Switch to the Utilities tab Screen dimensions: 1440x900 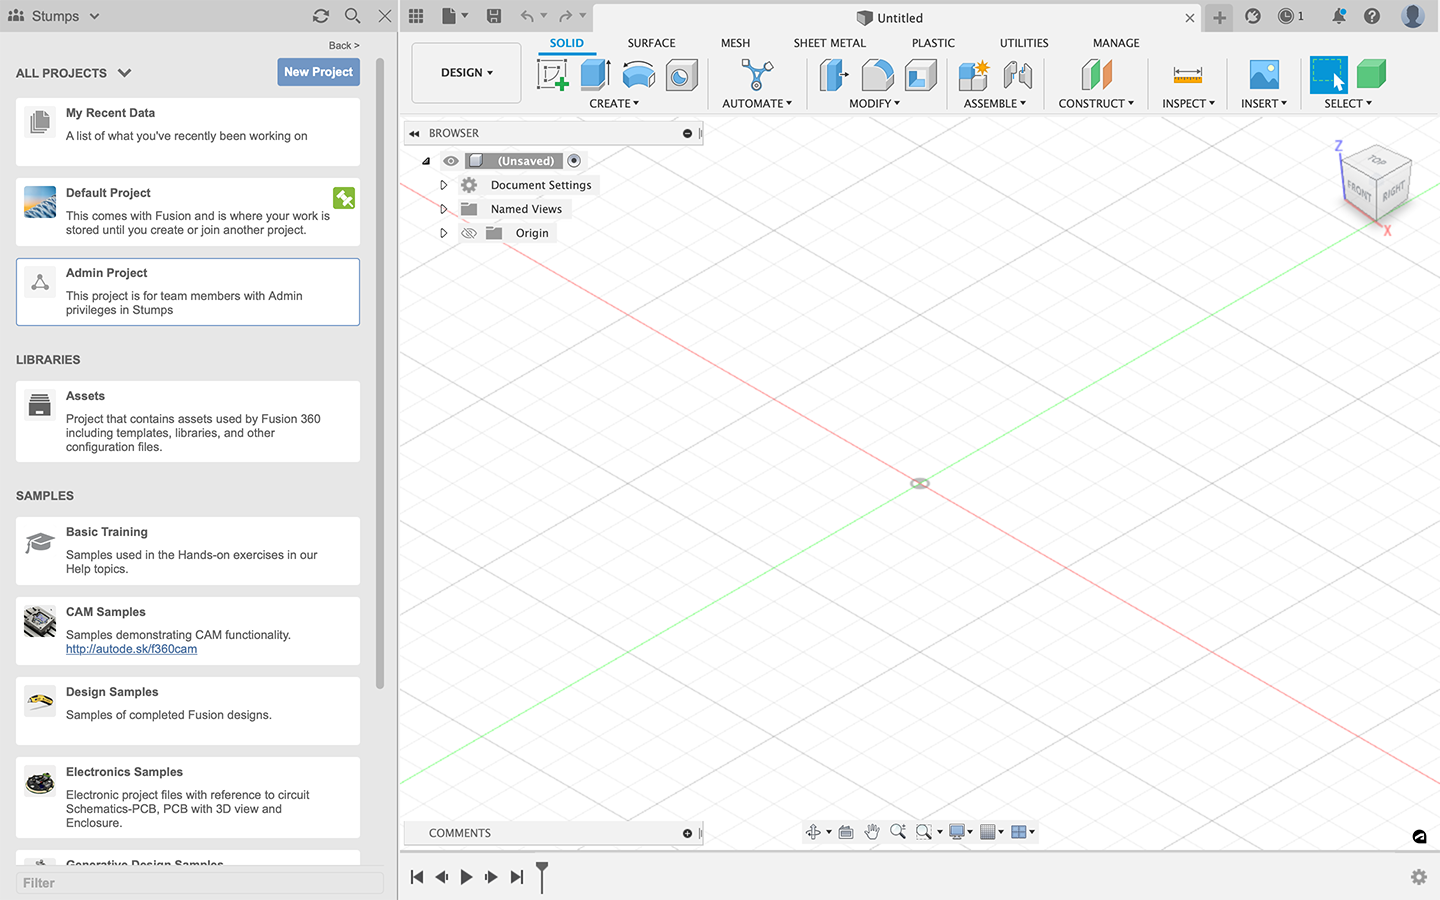click(x=1024, y=43)
